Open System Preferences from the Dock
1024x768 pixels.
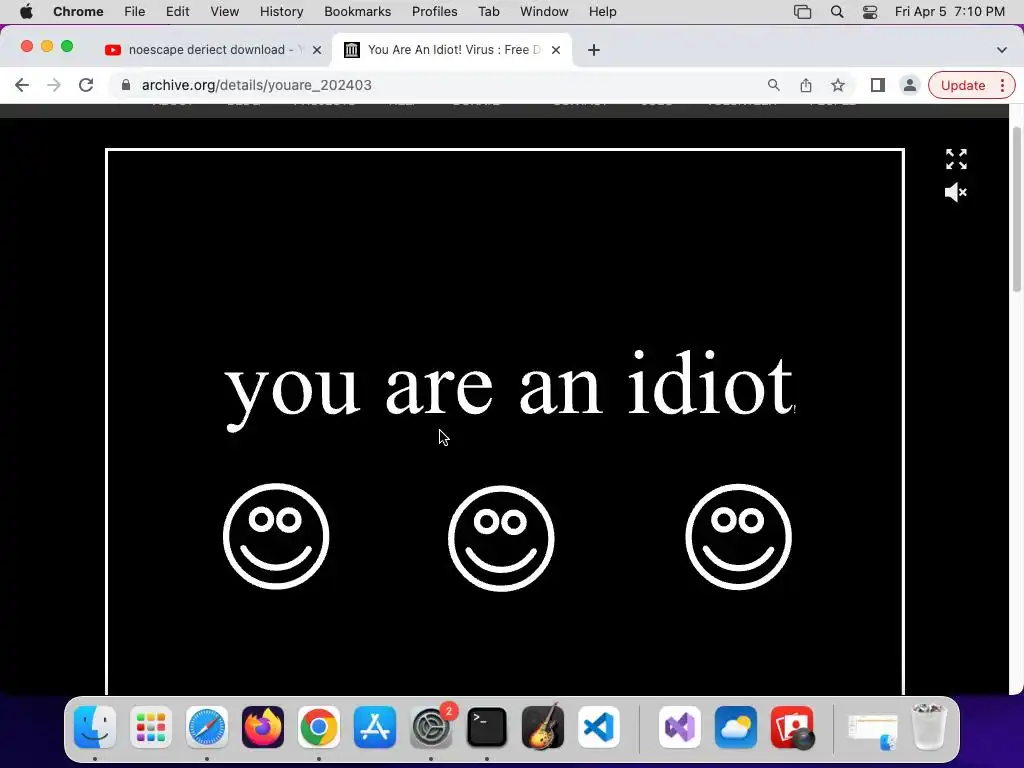431,727
